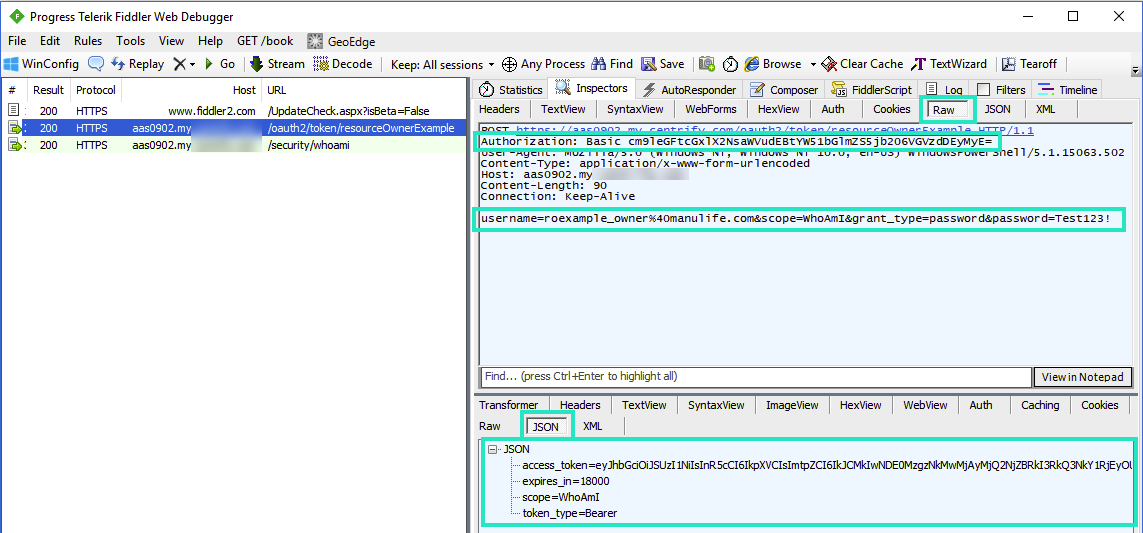Select the token_type=Bearer node
Viewport: 1143px width, 533px height.
pos(570,514)
